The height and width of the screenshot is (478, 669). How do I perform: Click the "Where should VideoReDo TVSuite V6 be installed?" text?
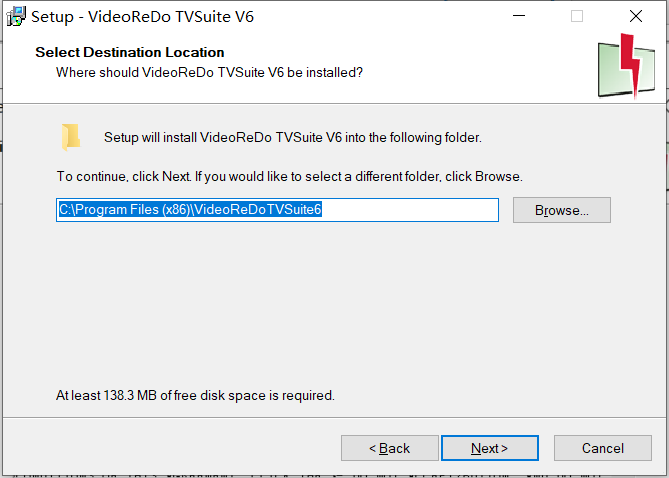click(x=209, y=73)
